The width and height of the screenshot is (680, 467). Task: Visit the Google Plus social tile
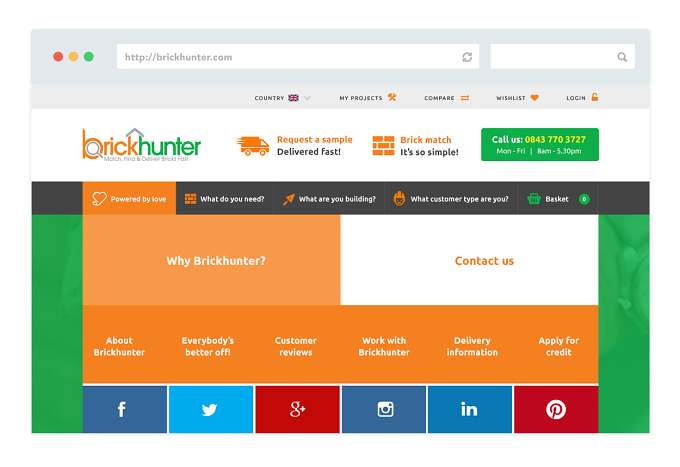point(298,409)
